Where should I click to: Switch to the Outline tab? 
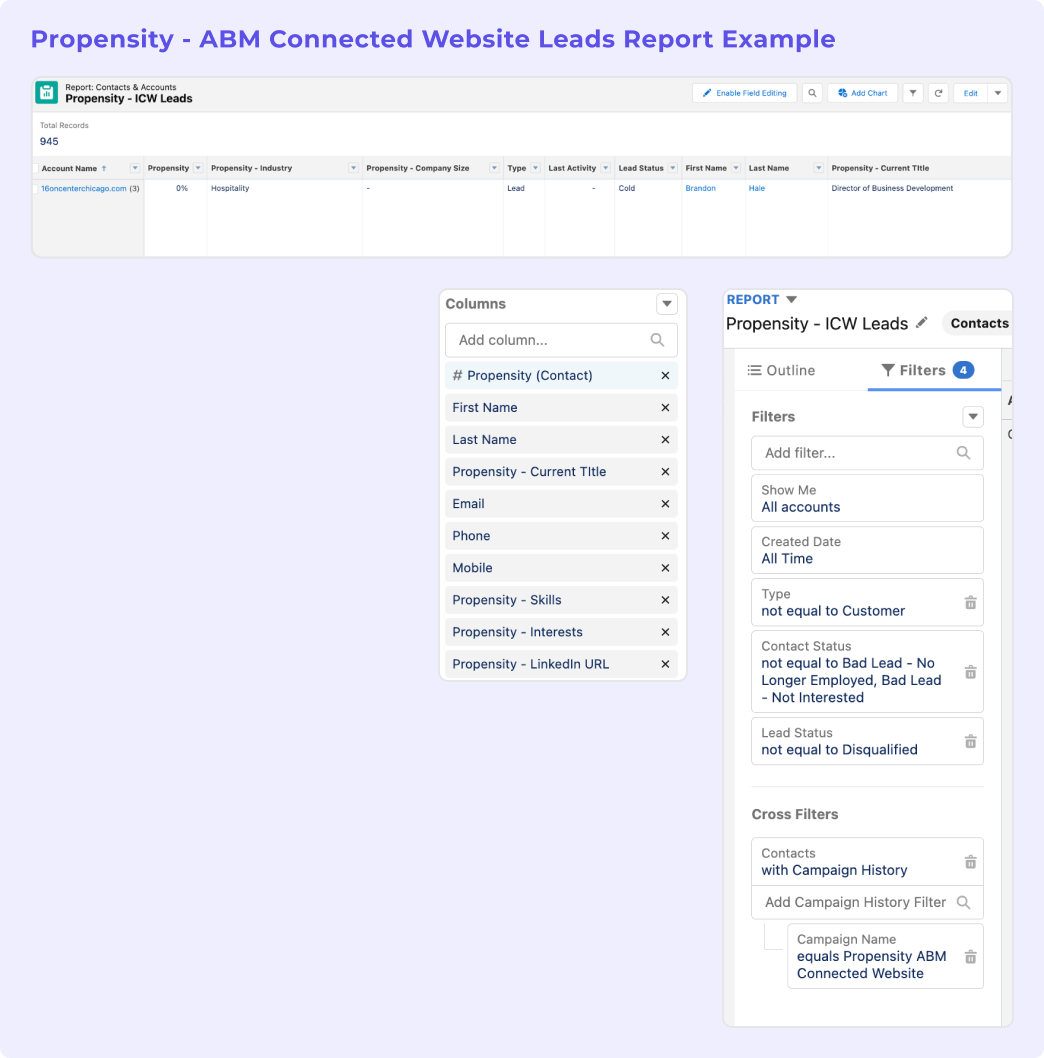coord(781,370)
